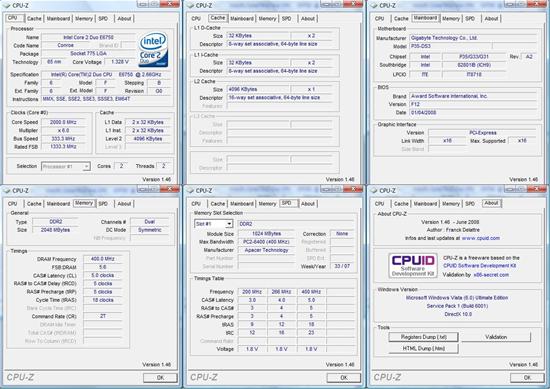
Task: Click the HTML Dump (.htm) button
Action: 423,349
